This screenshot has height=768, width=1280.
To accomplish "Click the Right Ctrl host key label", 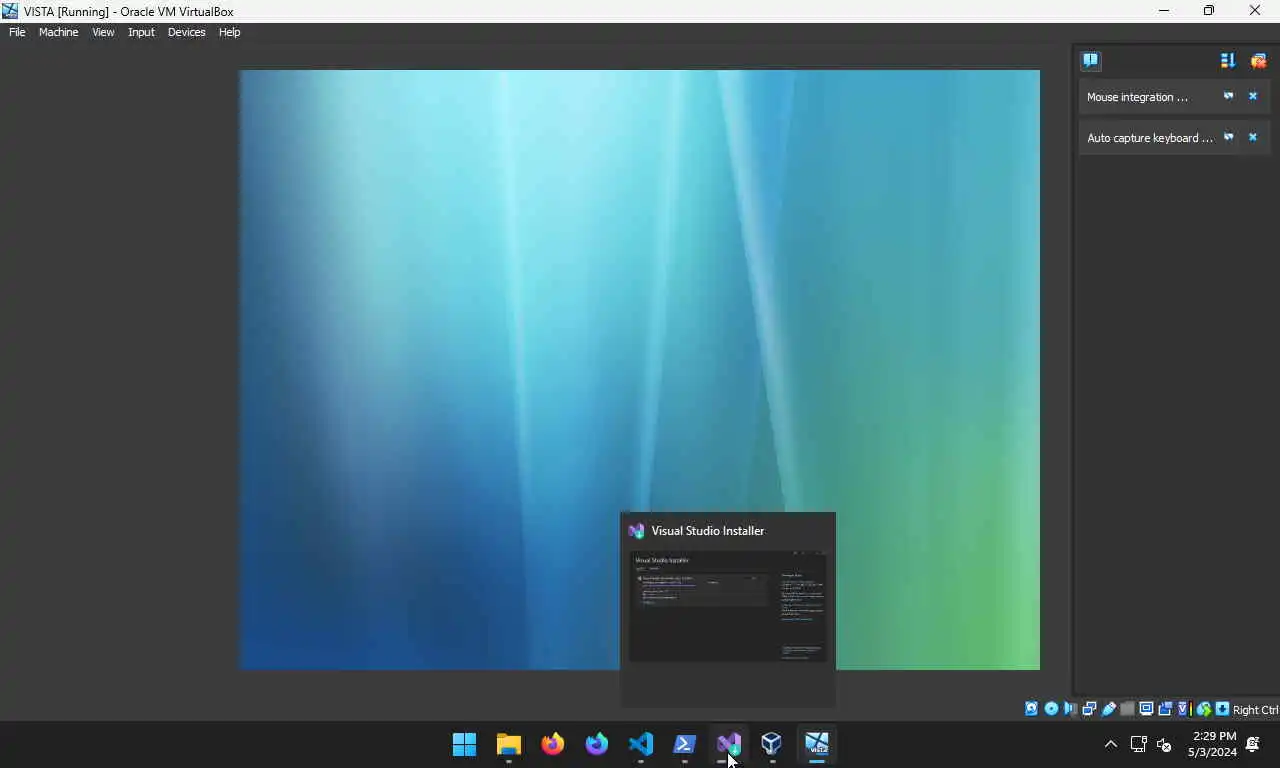I will 1255,710.
